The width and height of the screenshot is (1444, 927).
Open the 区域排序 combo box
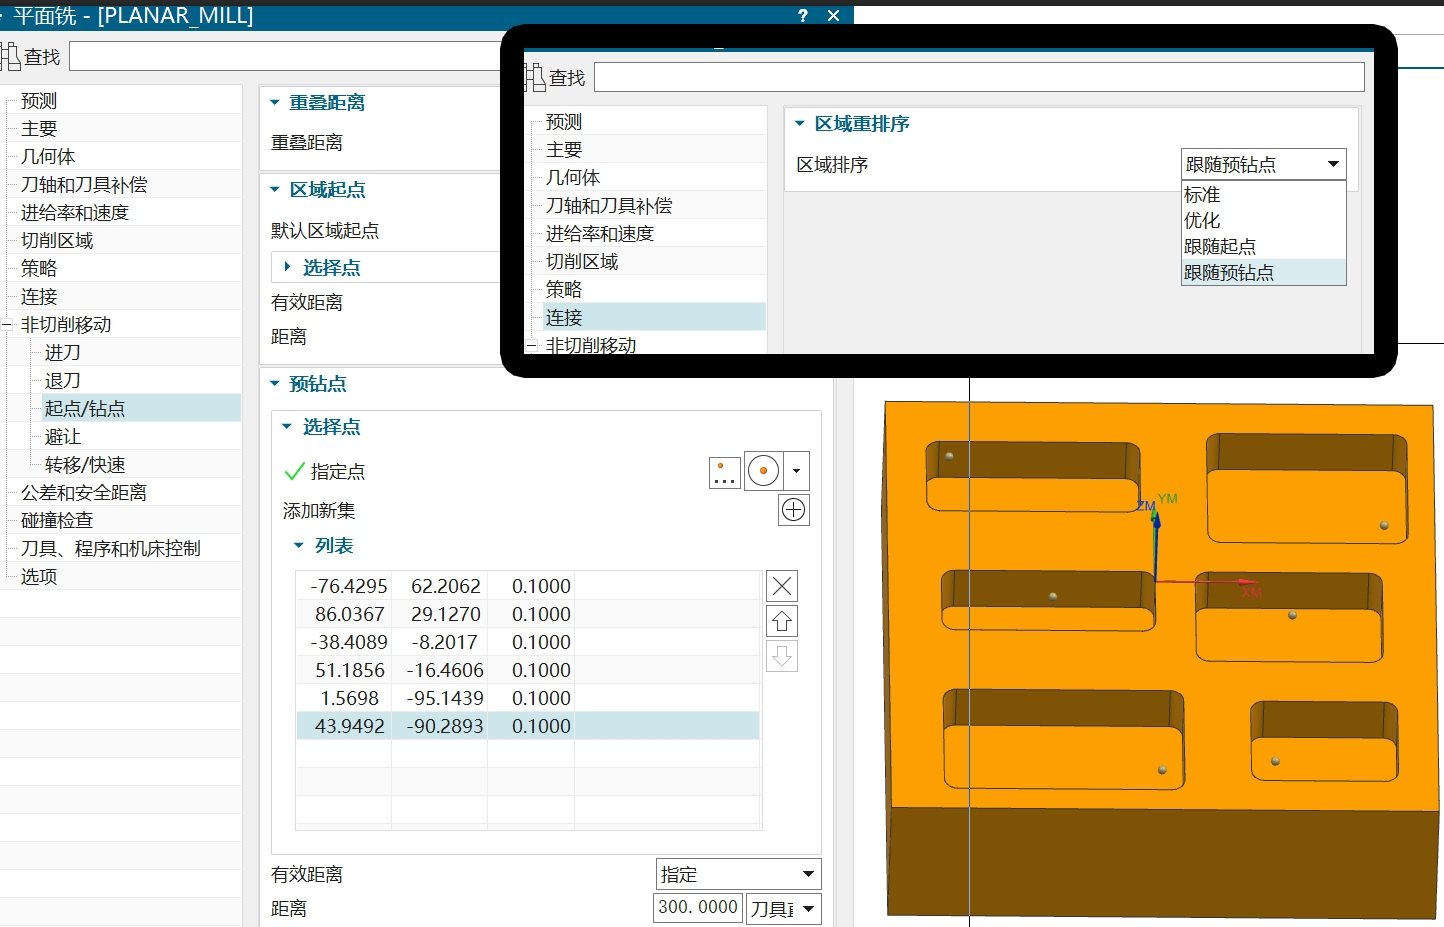click(x=1264, y=164)
